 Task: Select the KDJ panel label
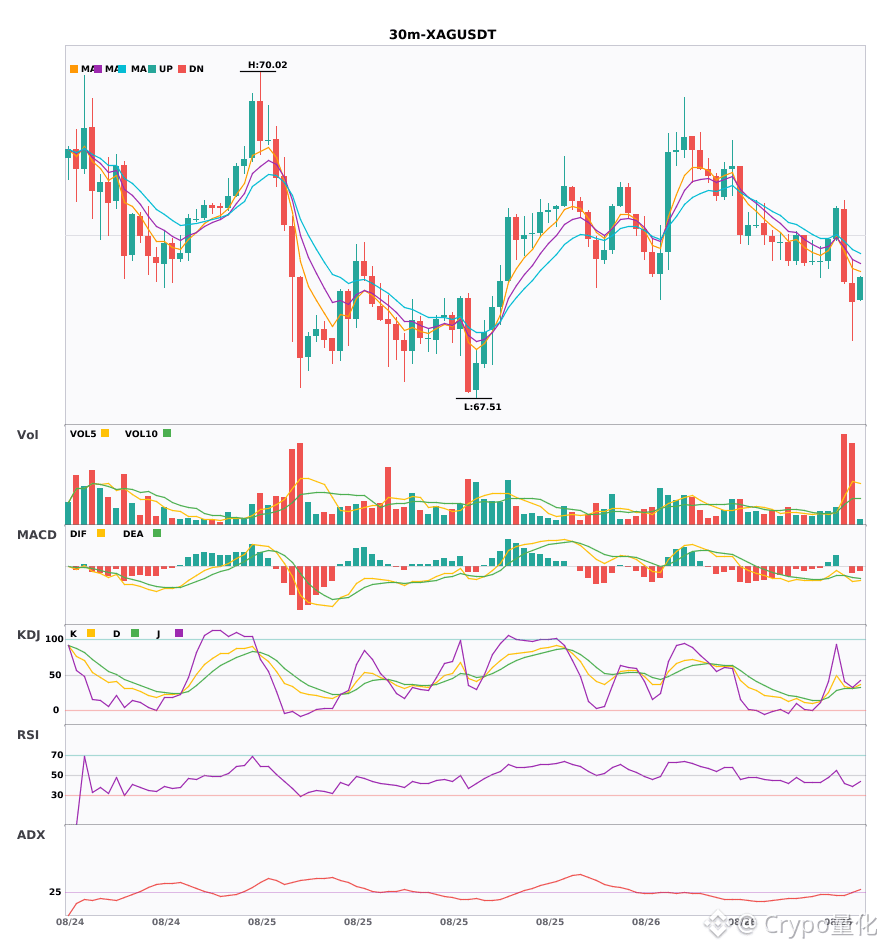click(x=28, y=635)
